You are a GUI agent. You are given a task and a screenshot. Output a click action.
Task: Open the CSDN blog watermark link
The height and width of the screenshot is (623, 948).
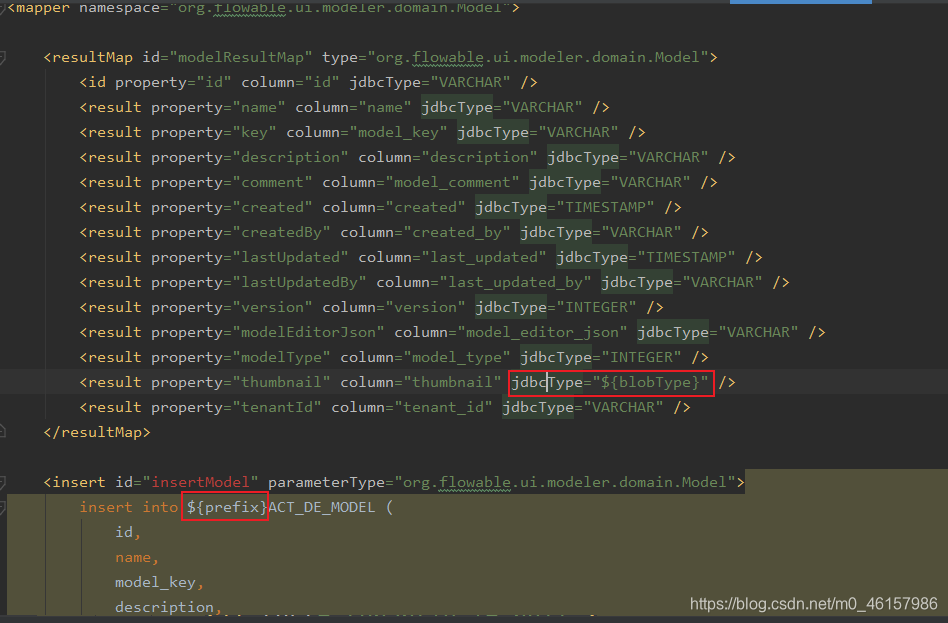click(x=812, y=604)
